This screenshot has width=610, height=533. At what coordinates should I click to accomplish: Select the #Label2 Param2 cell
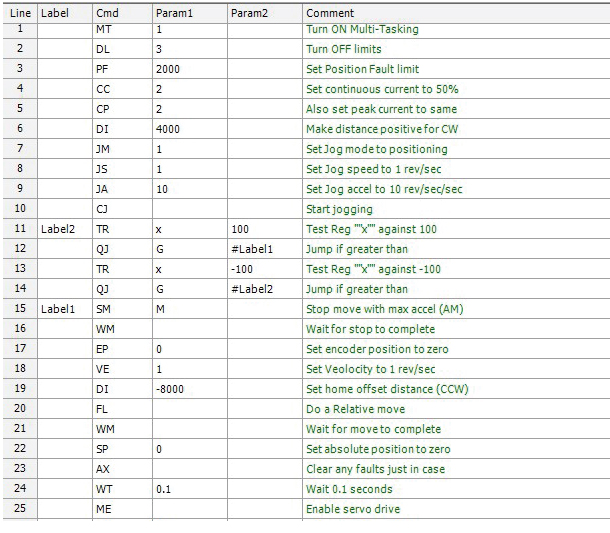coord(265,289)
